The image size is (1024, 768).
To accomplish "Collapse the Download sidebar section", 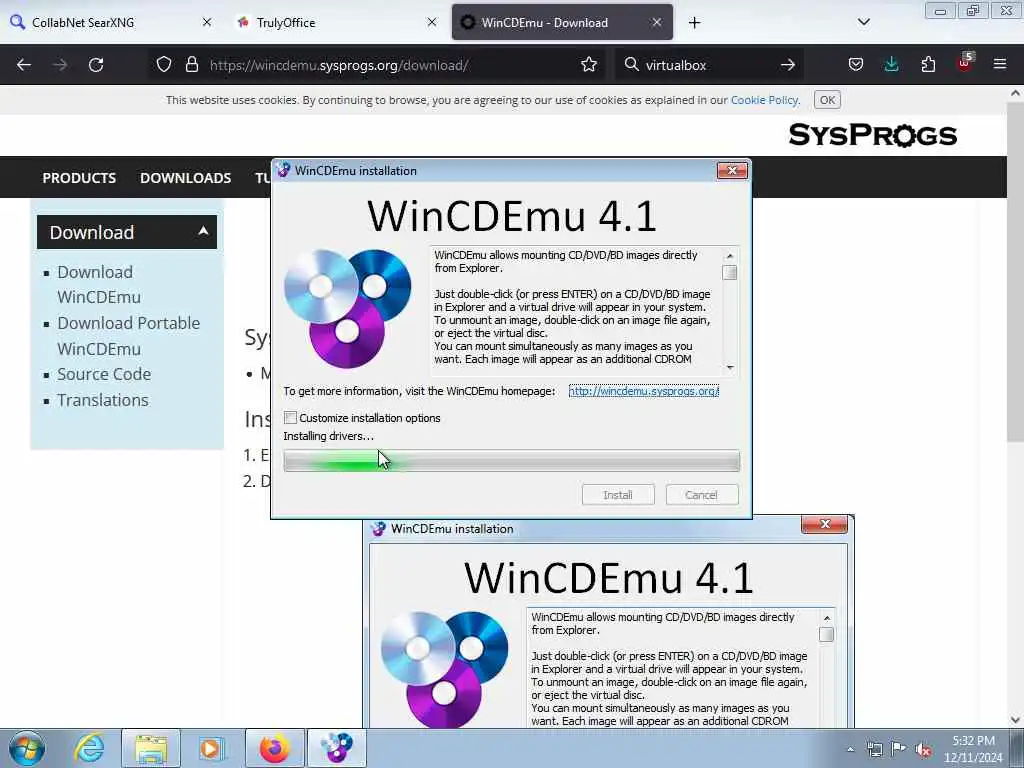I will [x=203, y=231].
